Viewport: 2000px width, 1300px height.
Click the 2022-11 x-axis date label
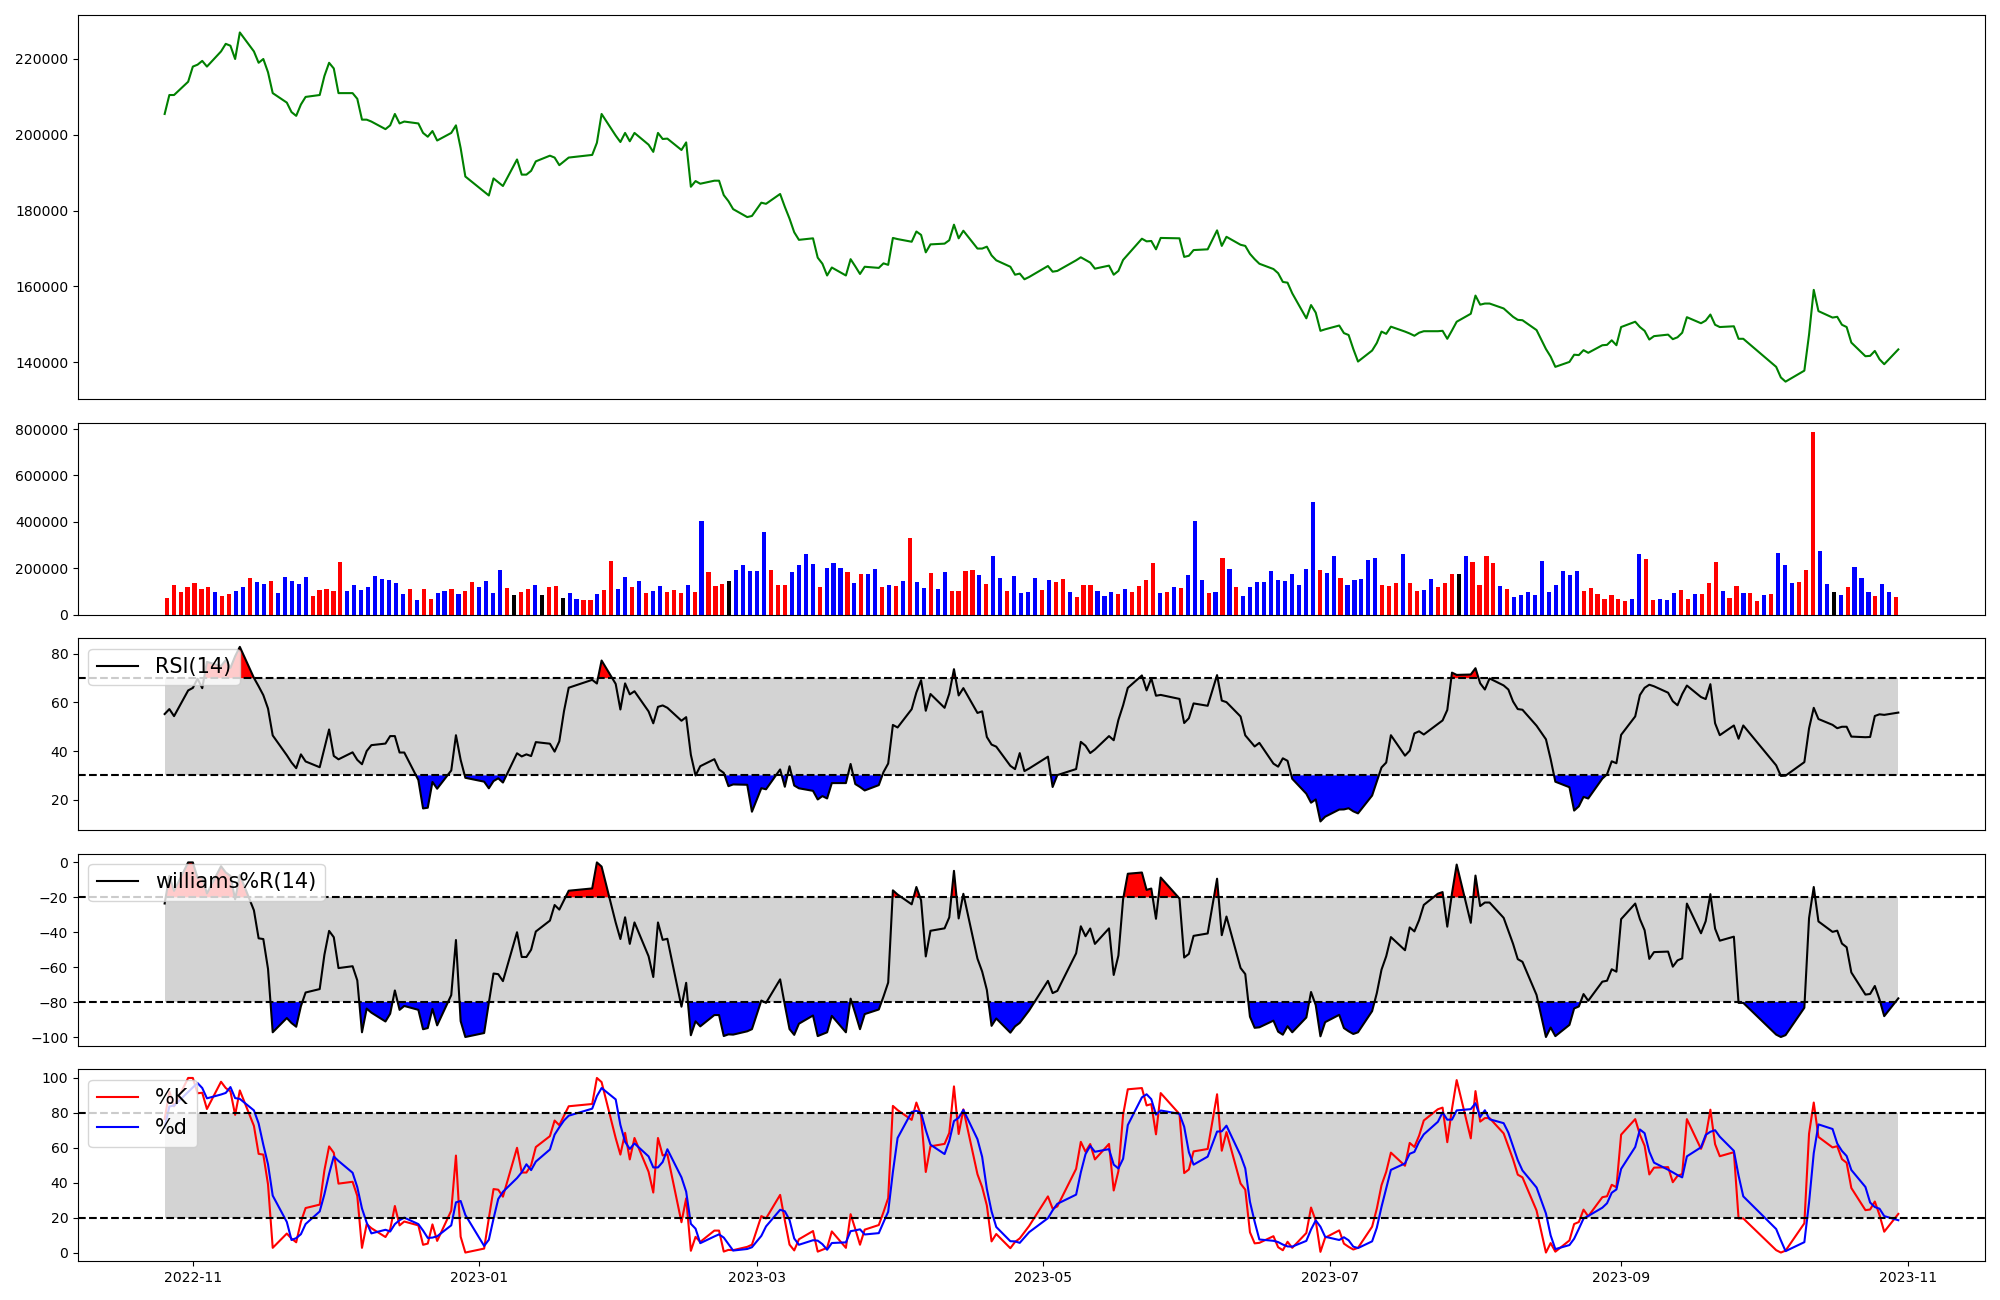click(x=193, y=1277)
